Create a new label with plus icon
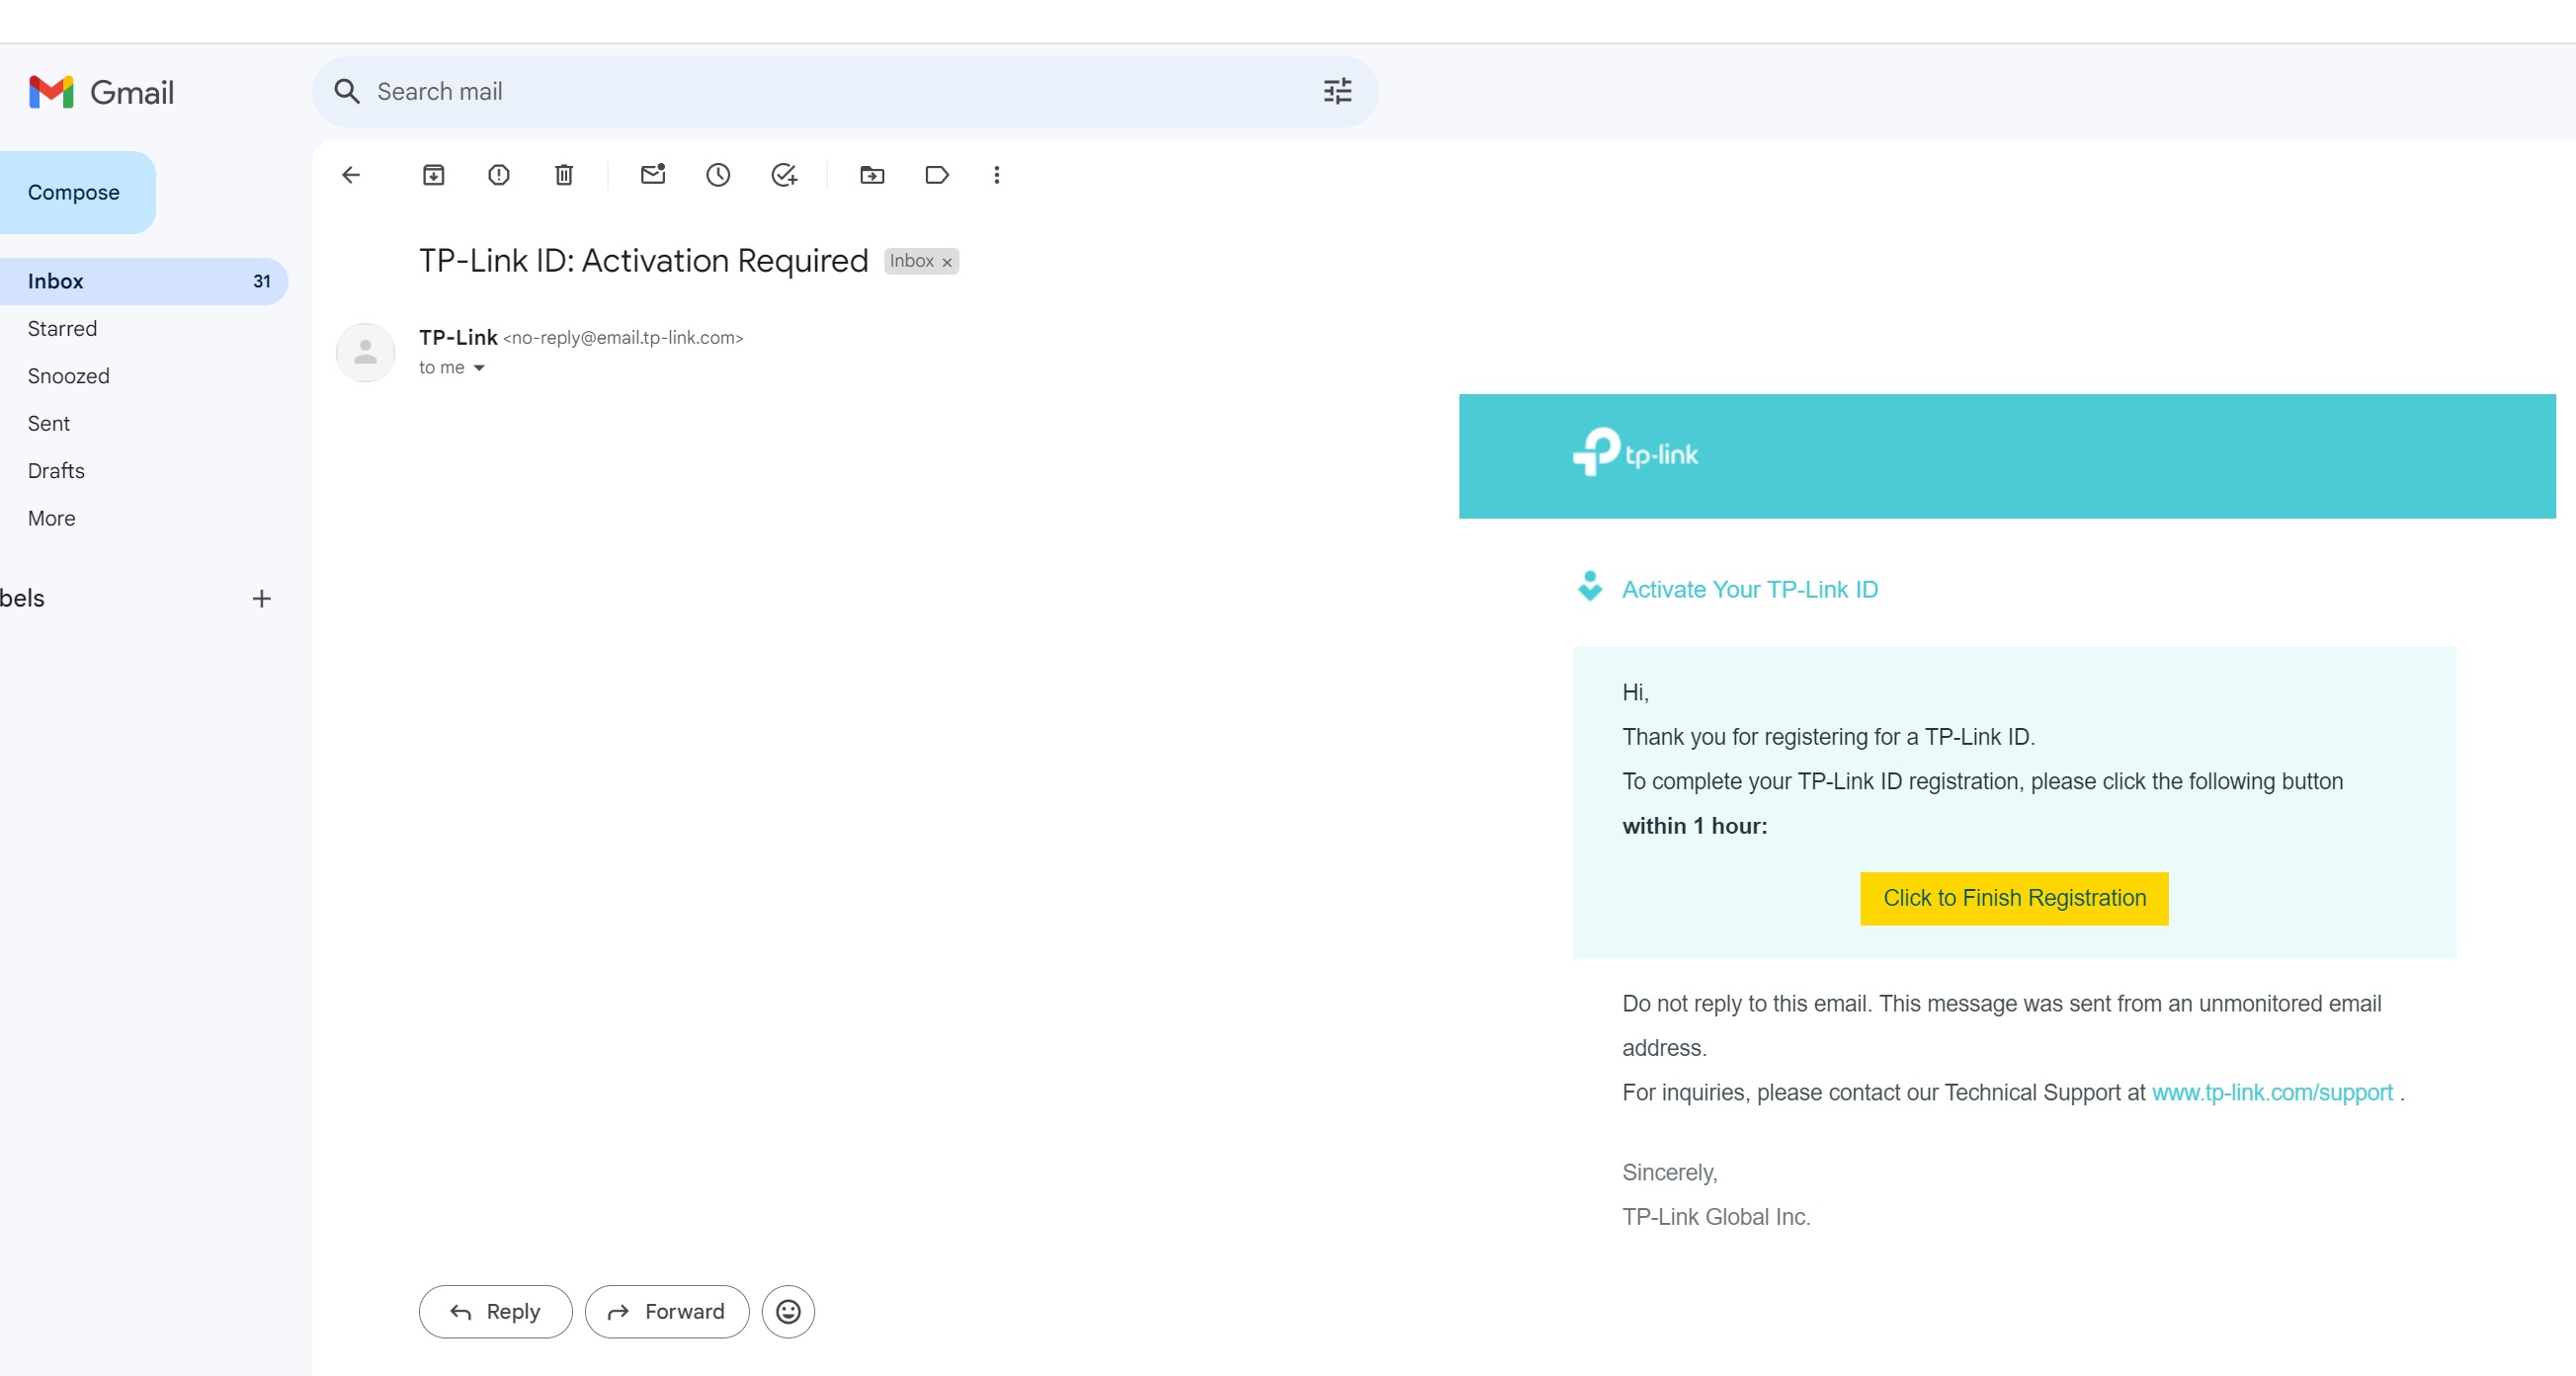 pyautogui.click(x=261, y=598)
